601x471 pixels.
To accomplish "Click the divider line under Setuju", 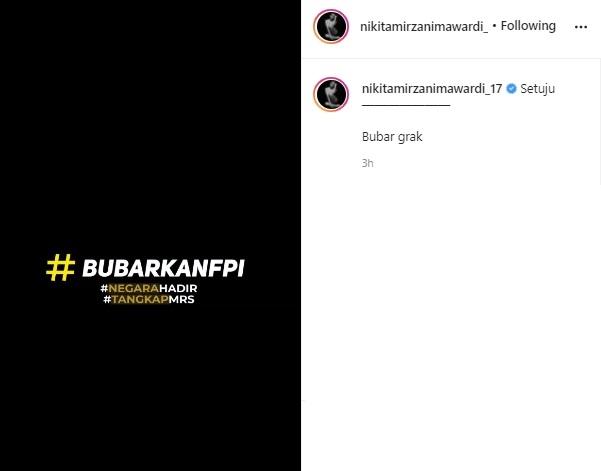I will 406,104.
